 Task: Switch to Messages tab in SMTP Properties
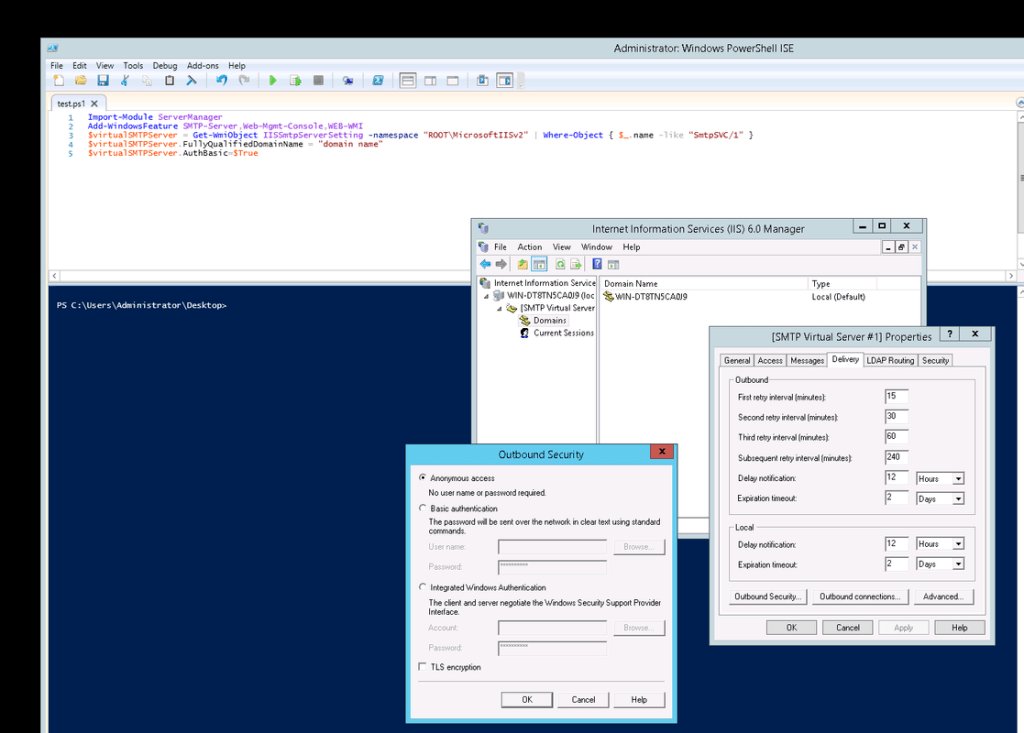click(807, 361)
